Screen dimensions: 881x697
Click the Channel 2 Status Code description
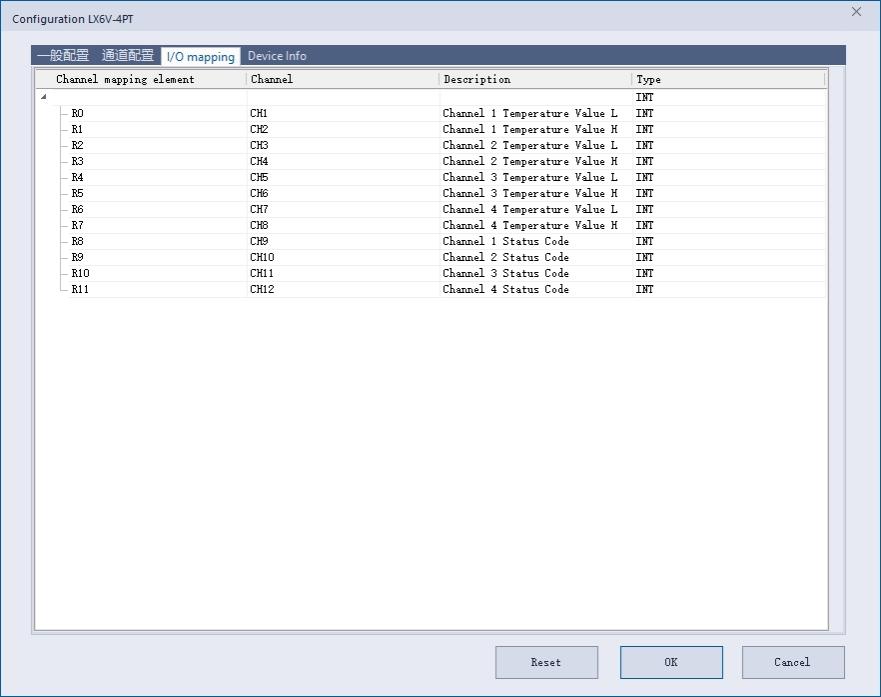pos(505,258)
